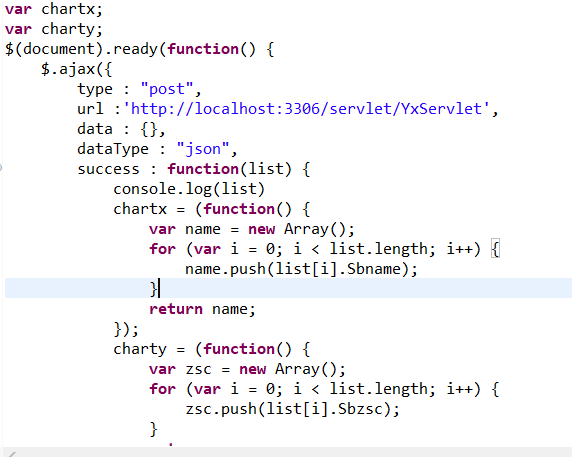Select the "post" string value
This screenshot has height=457, width=572.
click(167, 89)
